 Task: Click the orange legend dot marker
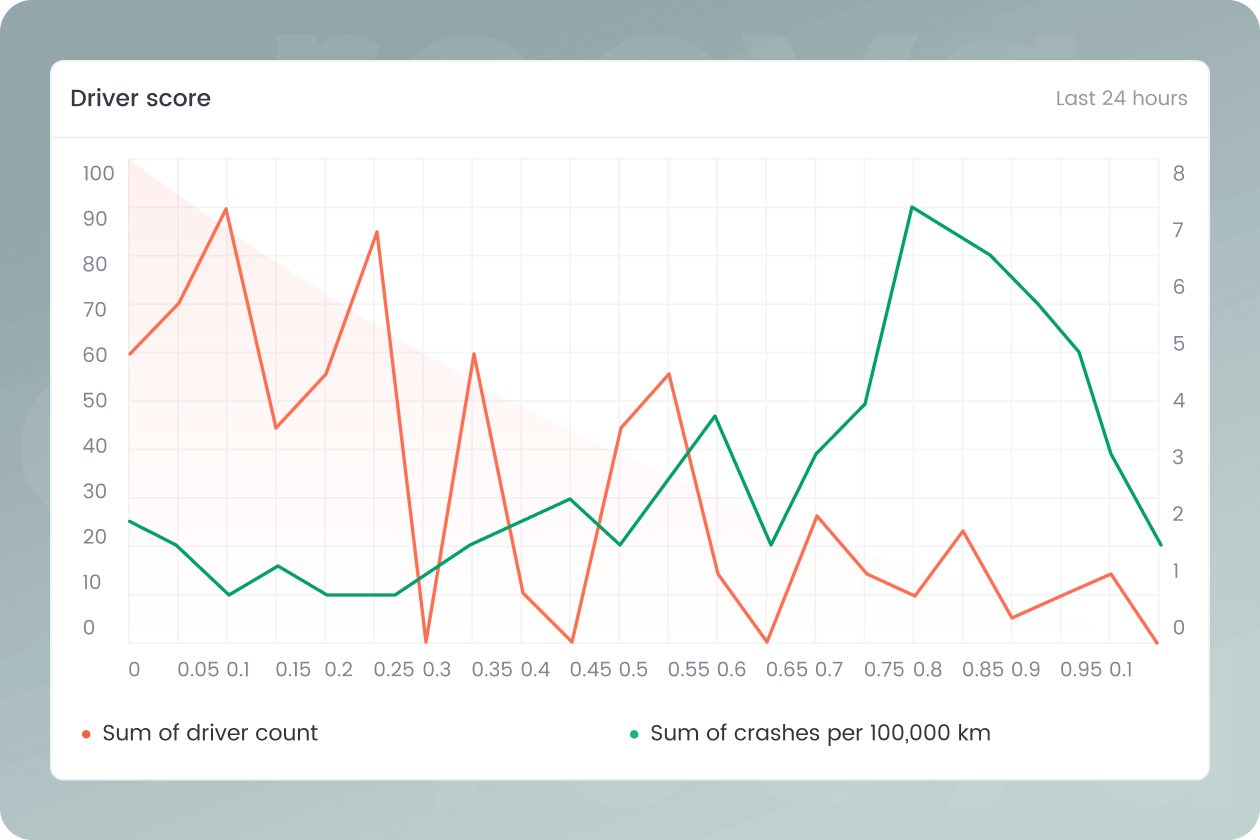click(88, 732)
